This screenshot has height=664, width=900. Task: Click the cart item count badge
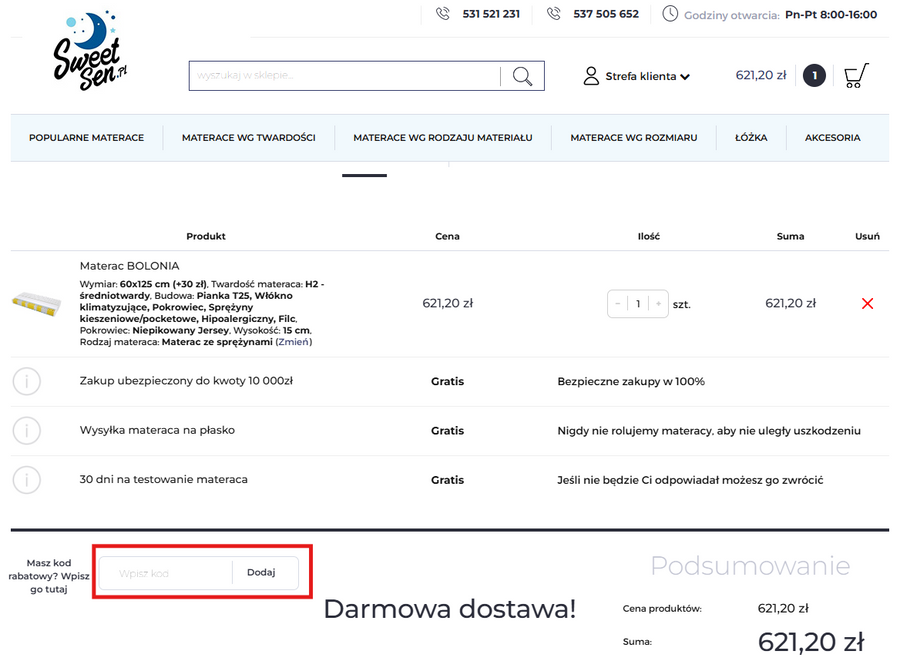pos(814,75)
